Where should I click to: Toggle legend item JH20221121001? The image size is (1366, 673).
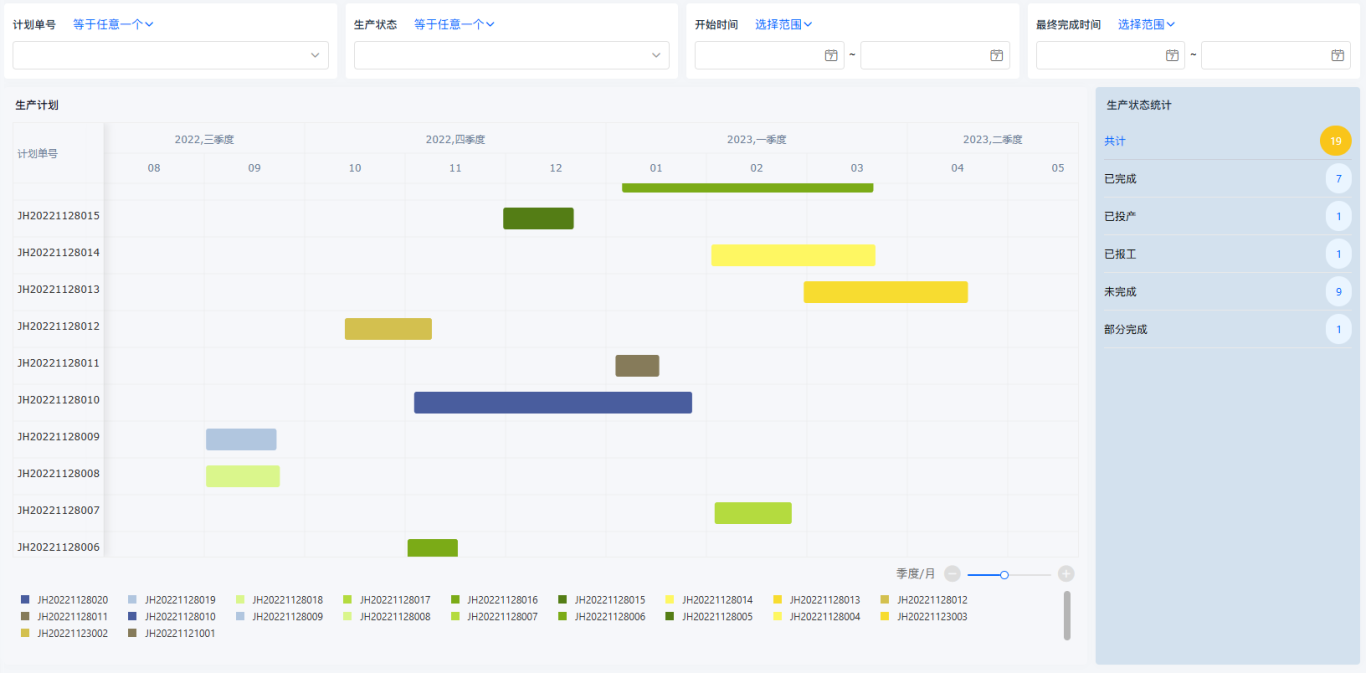point(171,634)
